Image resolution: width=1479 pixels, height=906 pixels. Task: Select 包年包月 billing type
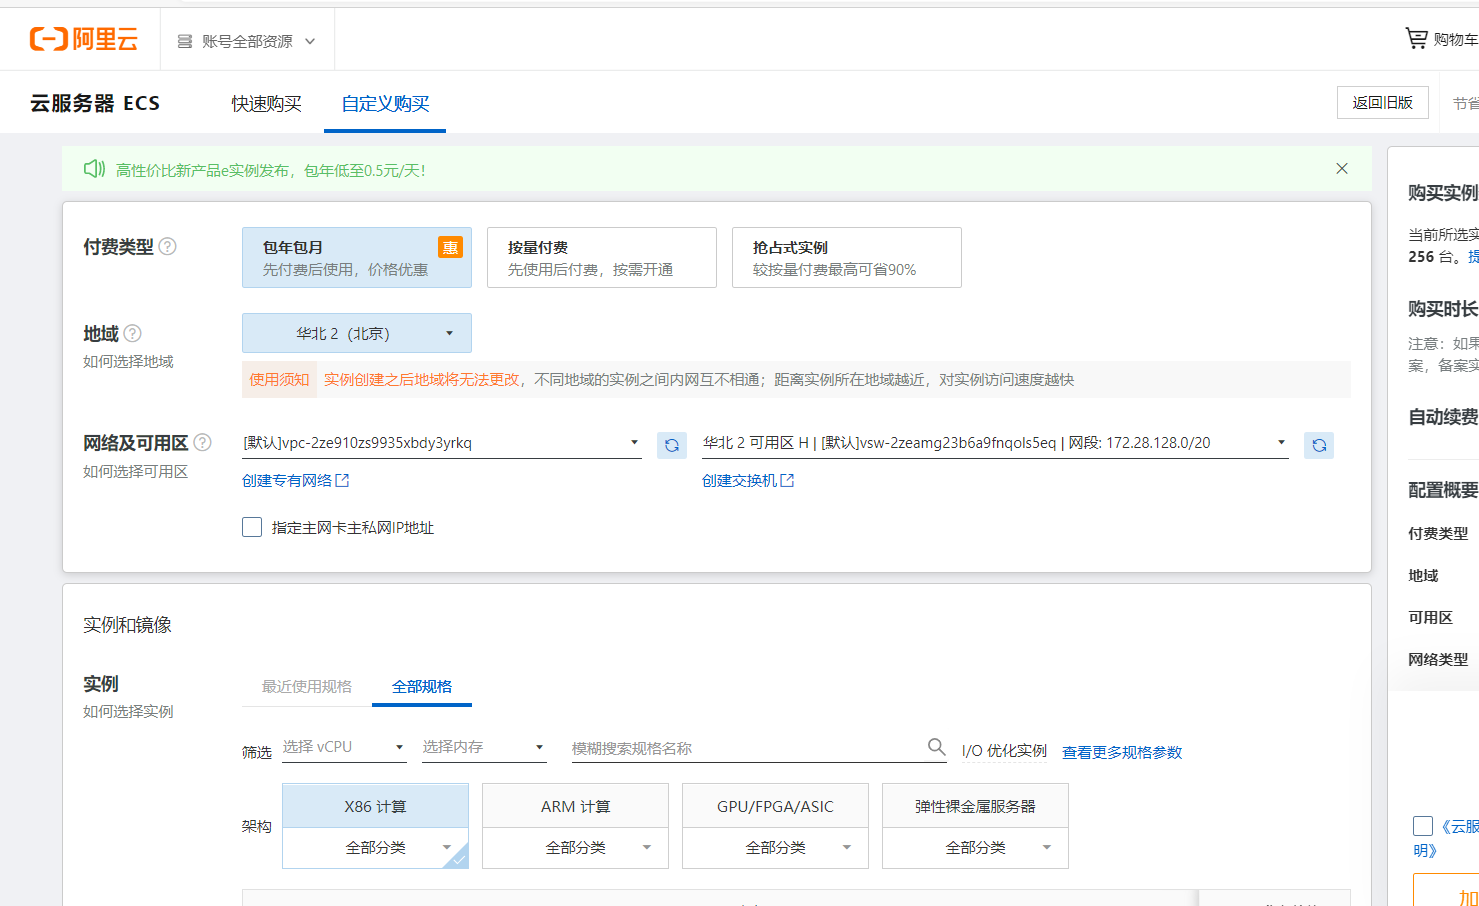[x=357, y=258]
